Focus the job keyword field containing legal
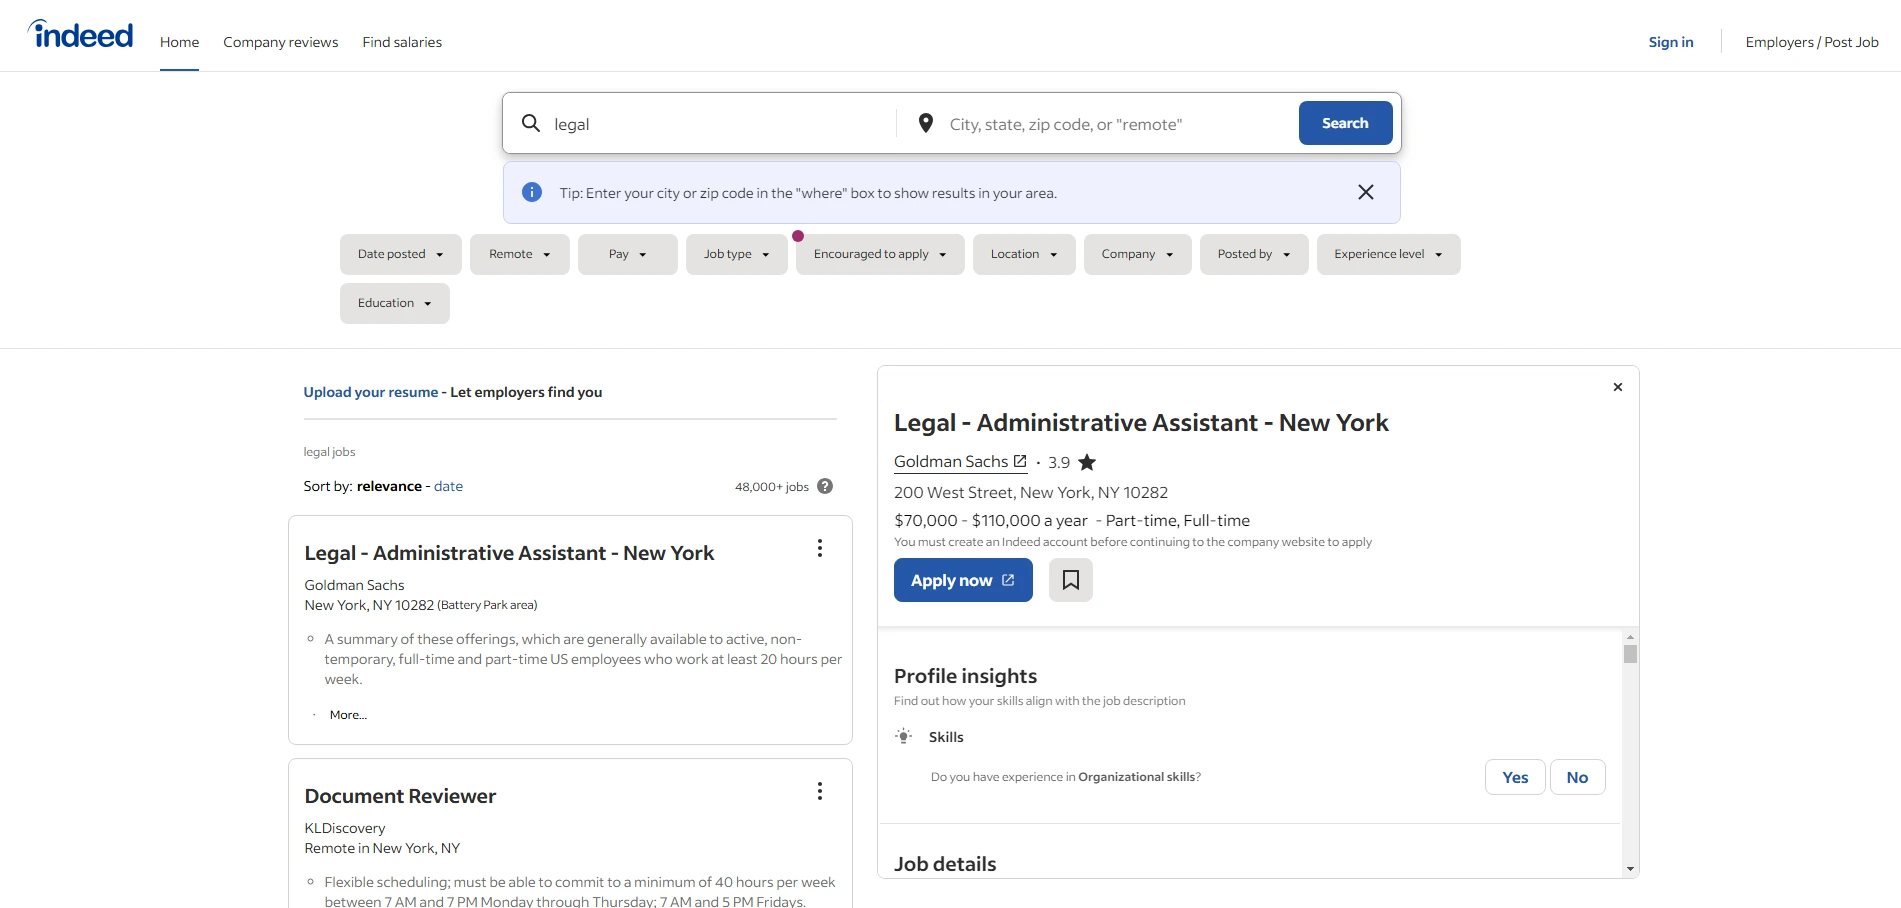 [720, 124]
